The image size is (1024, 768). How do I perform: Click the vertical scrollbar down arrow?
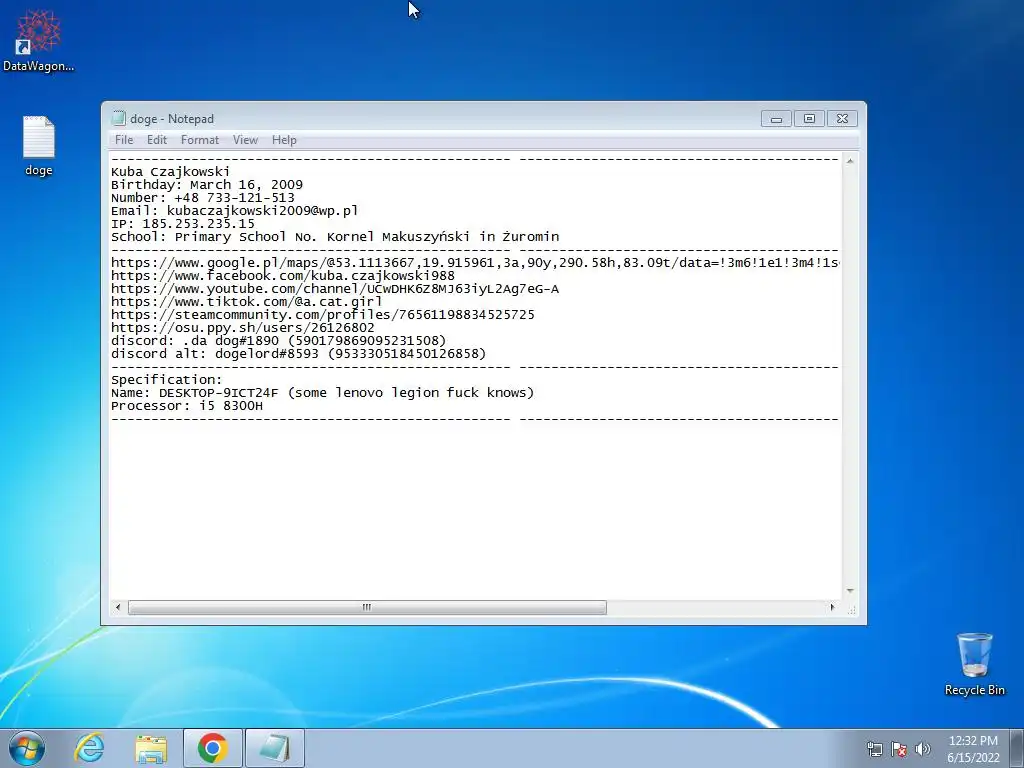point(850,590)
